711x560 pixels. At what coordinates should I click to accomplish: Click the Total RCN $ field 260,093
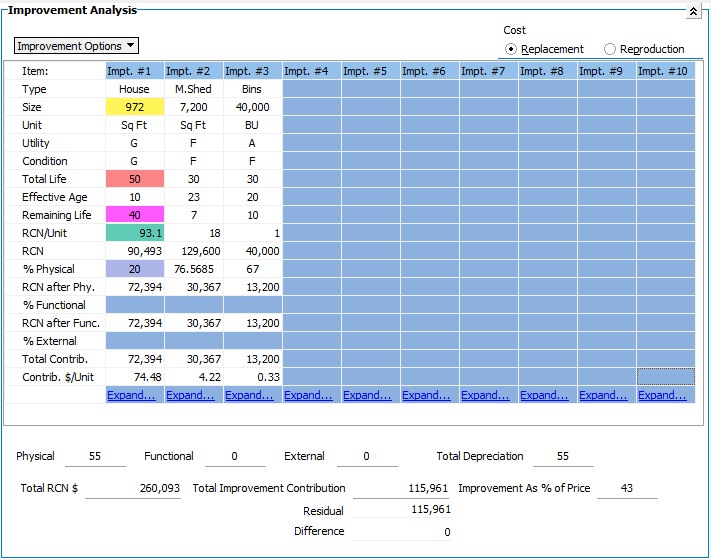pos(133,488)
